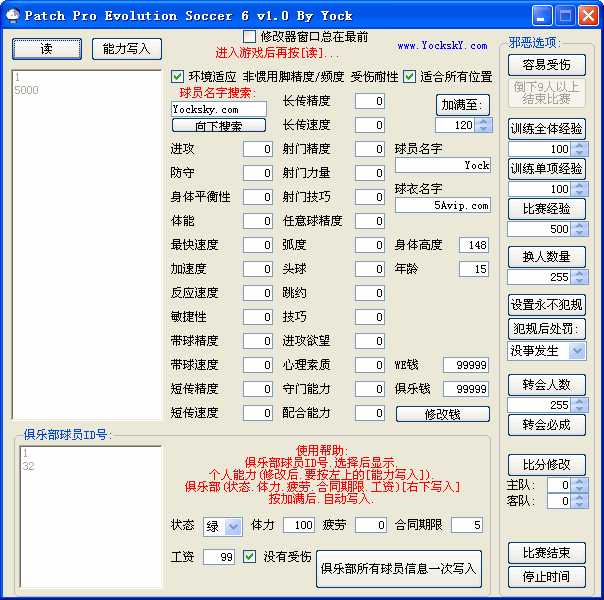This screenshot has height=600, width=604.
Task: Open the 没事发生 dropdown
Action: [x=577, y=351]
